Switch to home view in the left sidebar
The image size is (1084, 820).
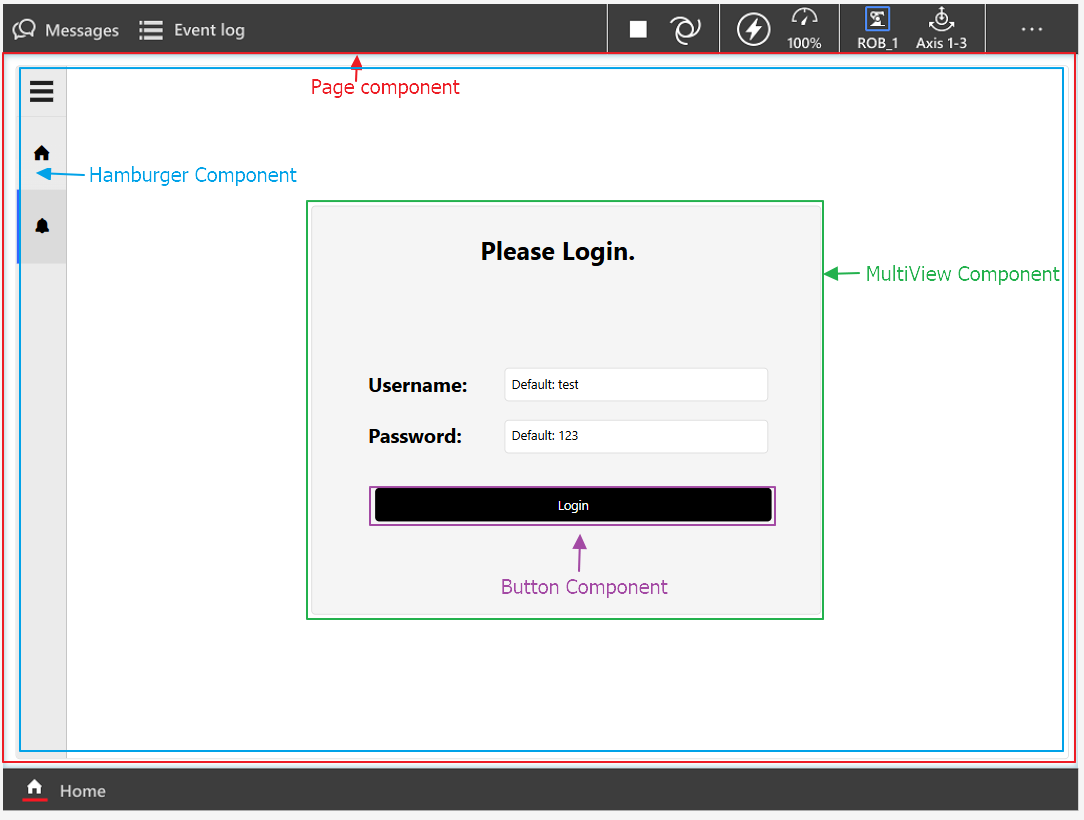point(42,152)
